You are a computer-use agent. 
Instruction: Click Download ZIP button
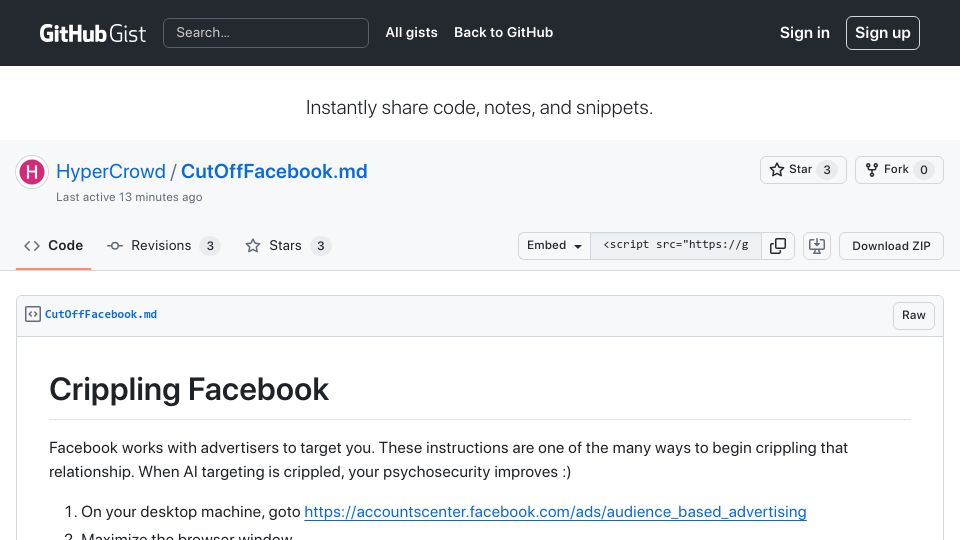coord(891,246)
